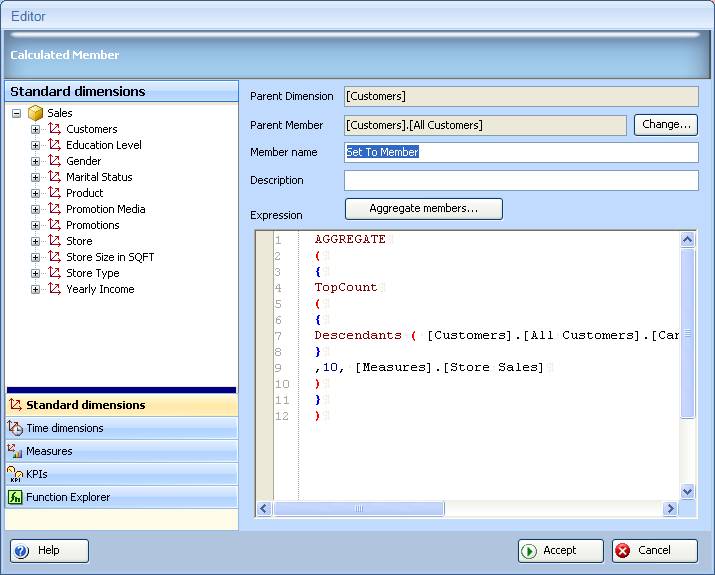This screenshot has height=575, width=715.
Task: Click the vertical scrollbar thumb in editor
Action: click(687, 333)
